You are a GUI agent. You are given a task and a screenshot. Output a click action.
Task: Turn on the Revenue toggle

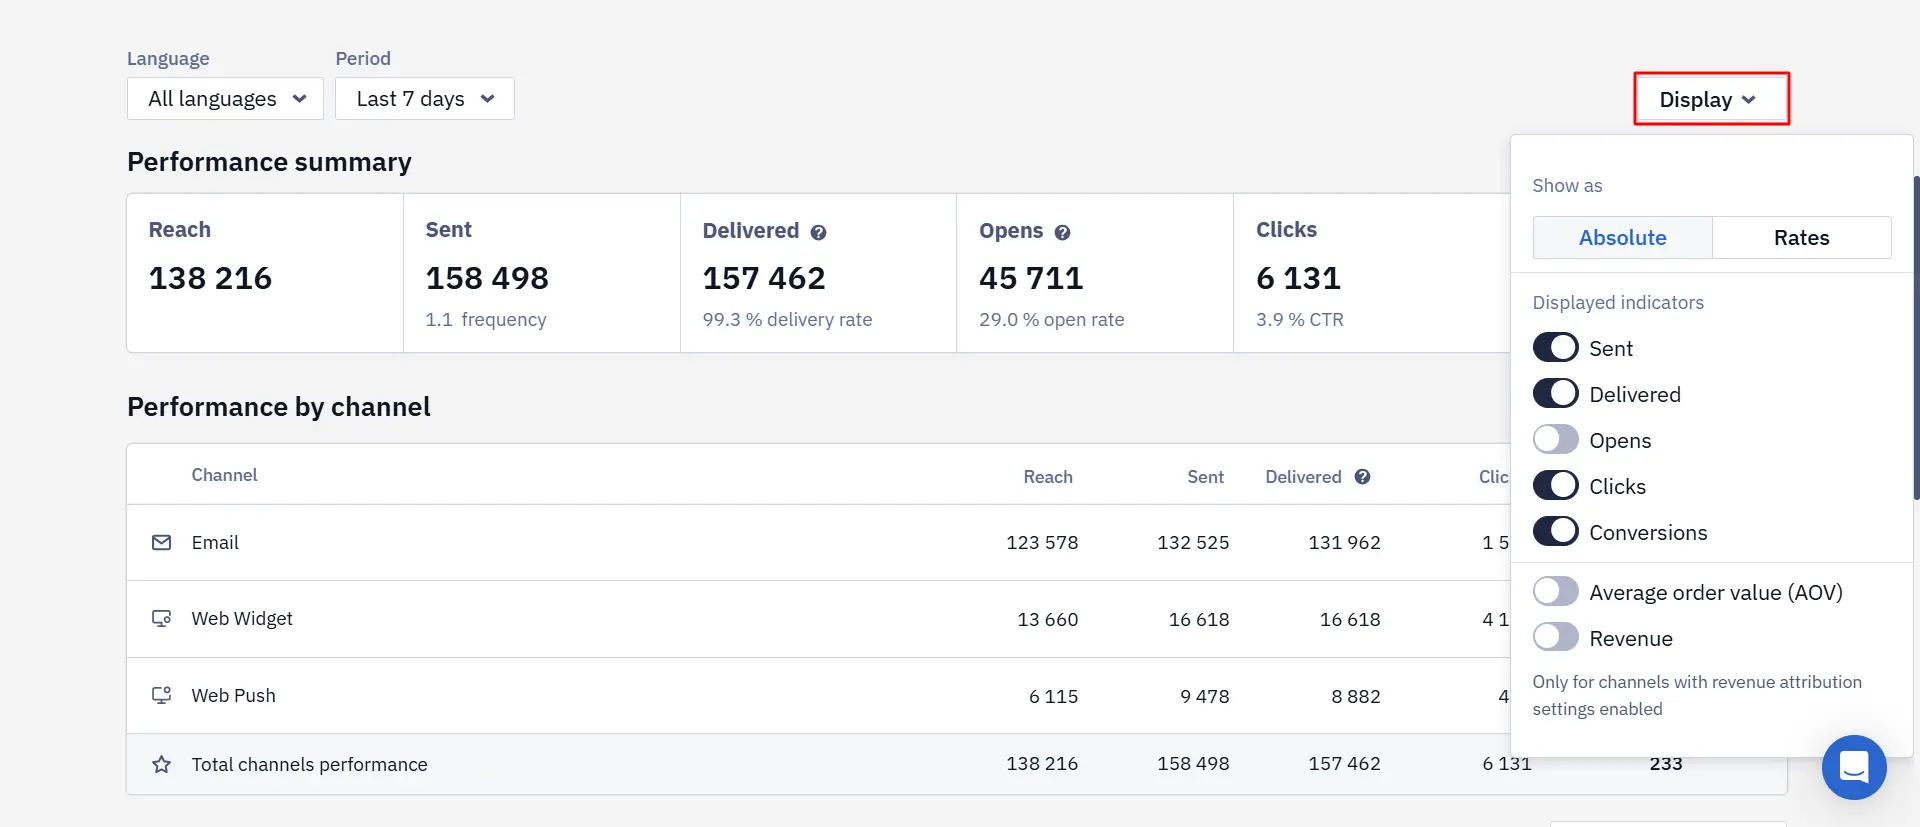coord(1556,638)
